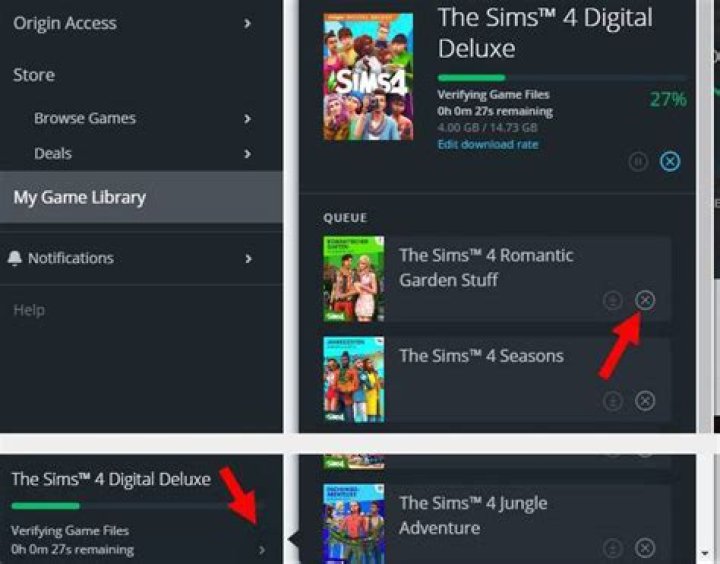Screen dimensions: 720x564
Task: Go to the Store section
Action: (x=34, y=75)
